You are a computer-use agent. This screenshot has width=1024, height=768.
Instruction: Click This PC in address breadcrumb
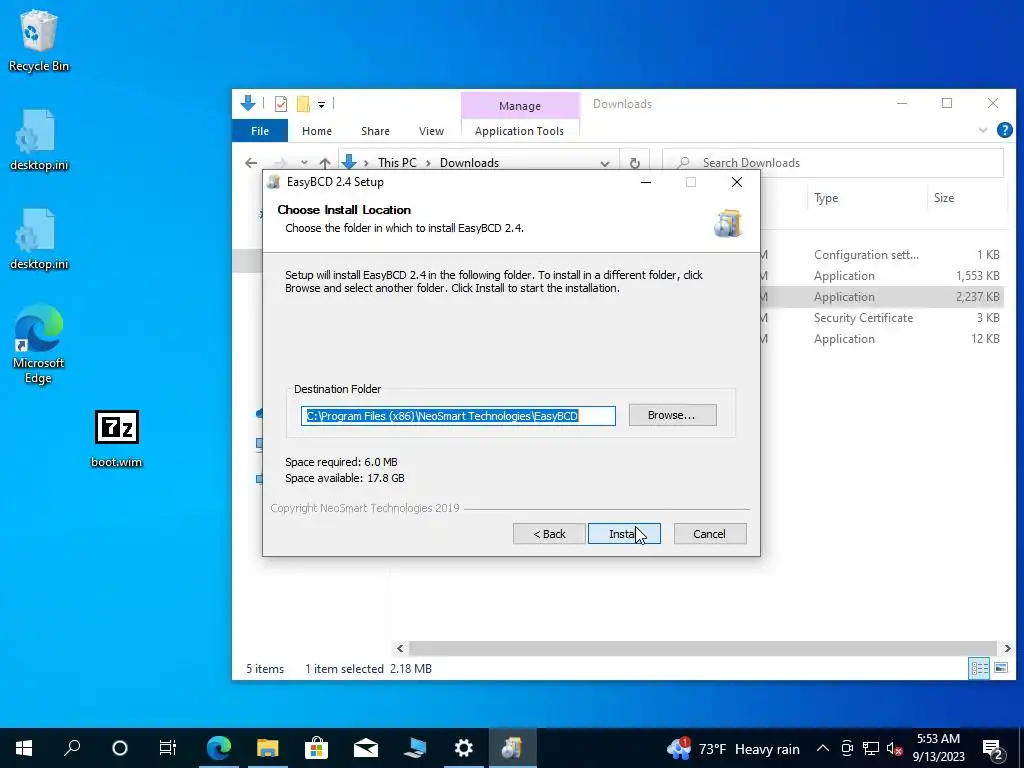(x=397, y=163)
